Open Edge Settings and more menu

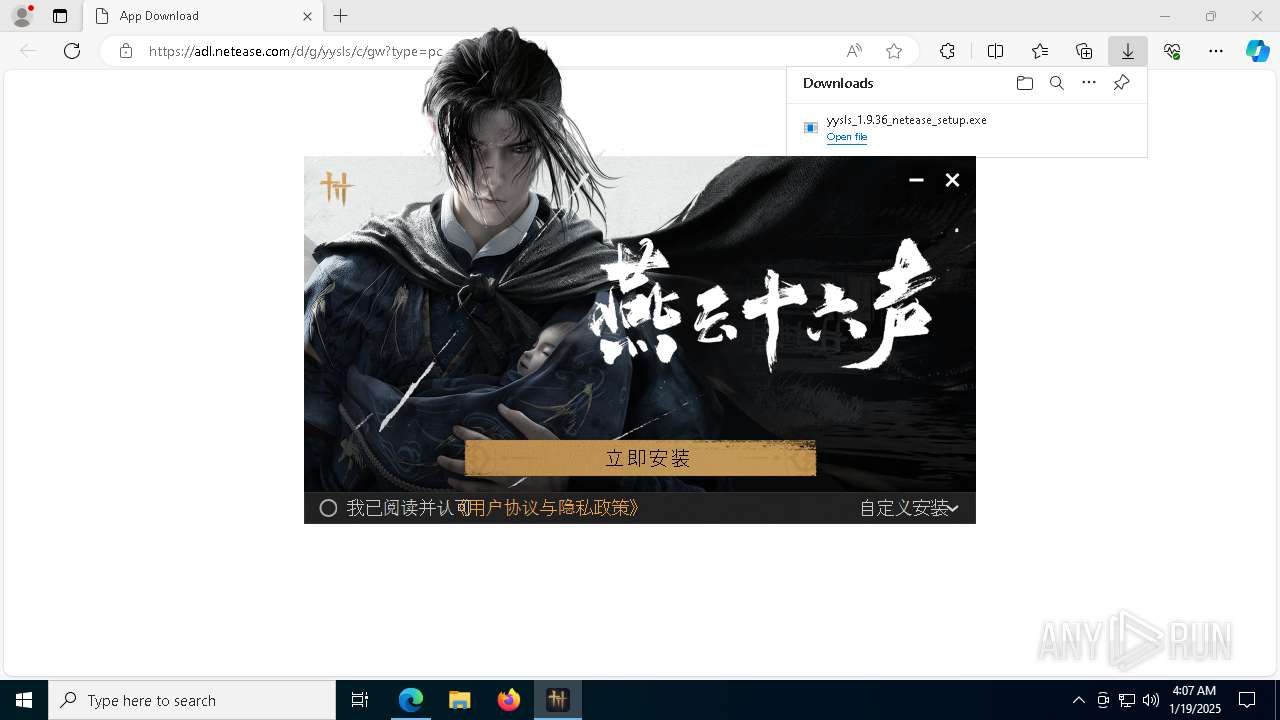(x=1216, y=51)
